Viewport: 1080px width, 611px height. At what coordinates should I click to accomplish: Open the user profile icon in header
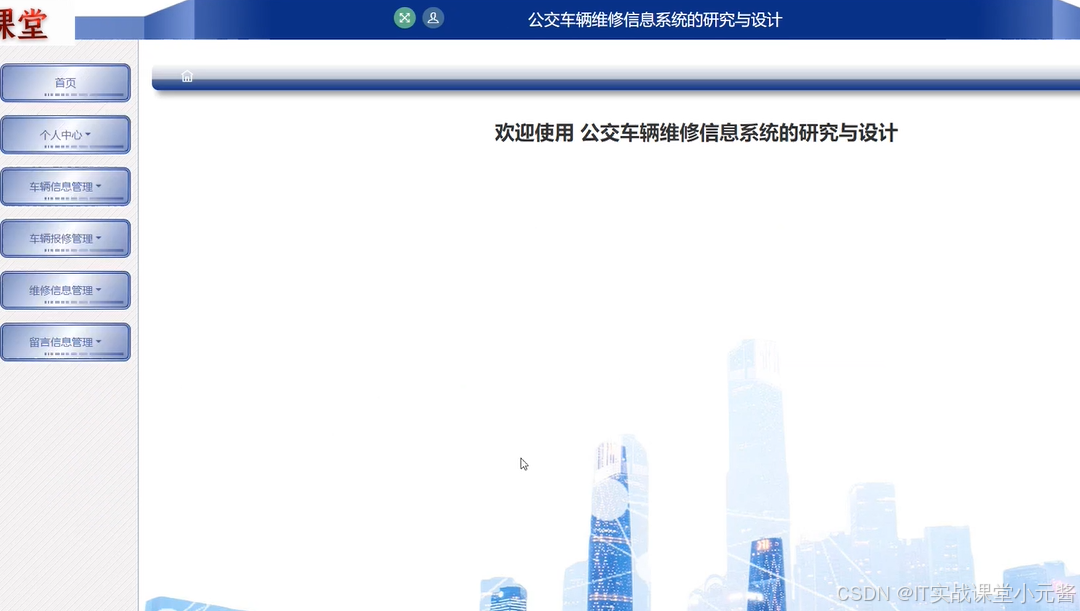tap(433, 18)
